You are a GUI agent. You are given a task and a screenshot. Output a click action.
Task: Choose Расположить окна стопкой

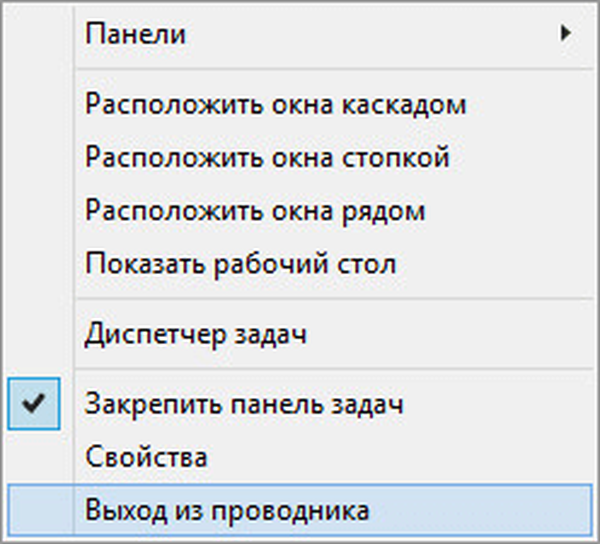pyautogui.click(x=267, y=157)
